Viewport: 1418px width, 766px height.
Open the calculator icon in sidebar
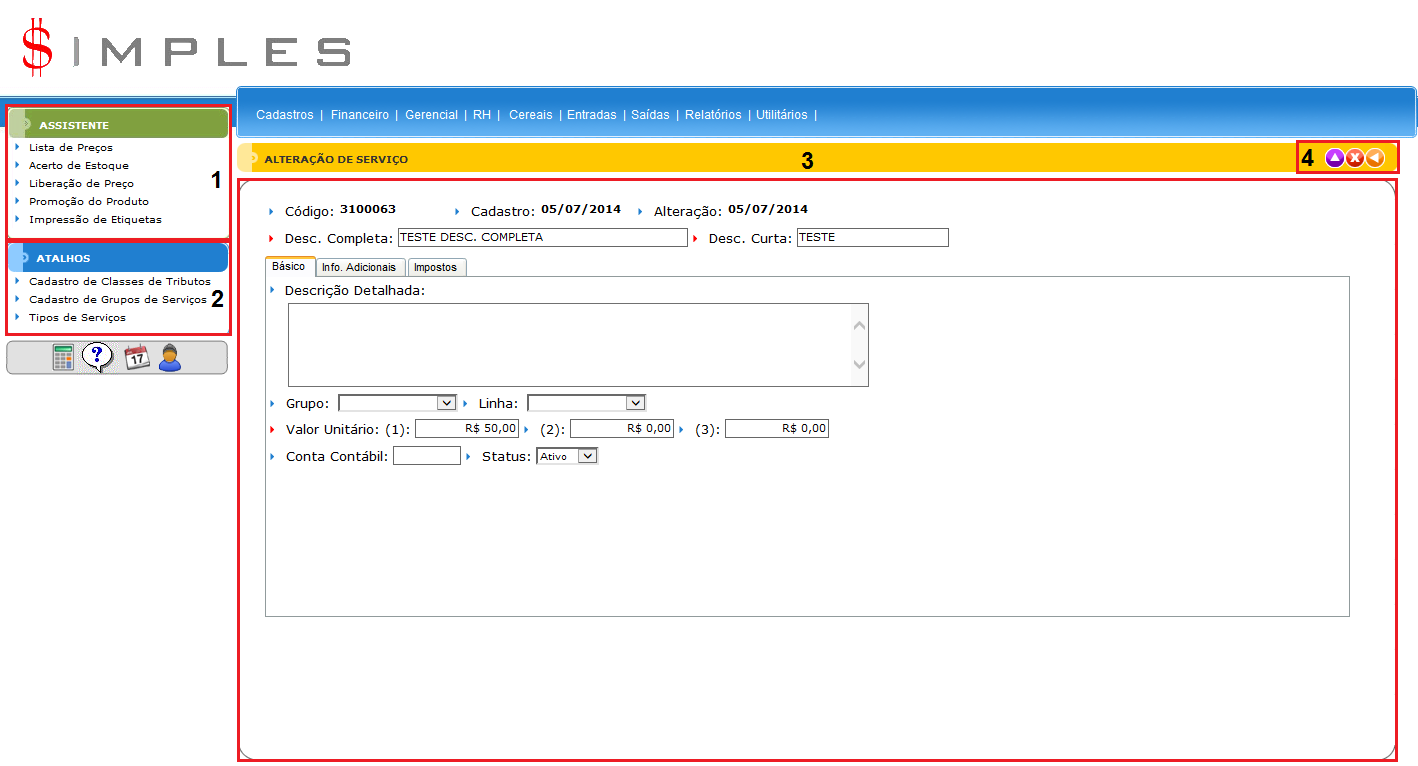point(64,357)
